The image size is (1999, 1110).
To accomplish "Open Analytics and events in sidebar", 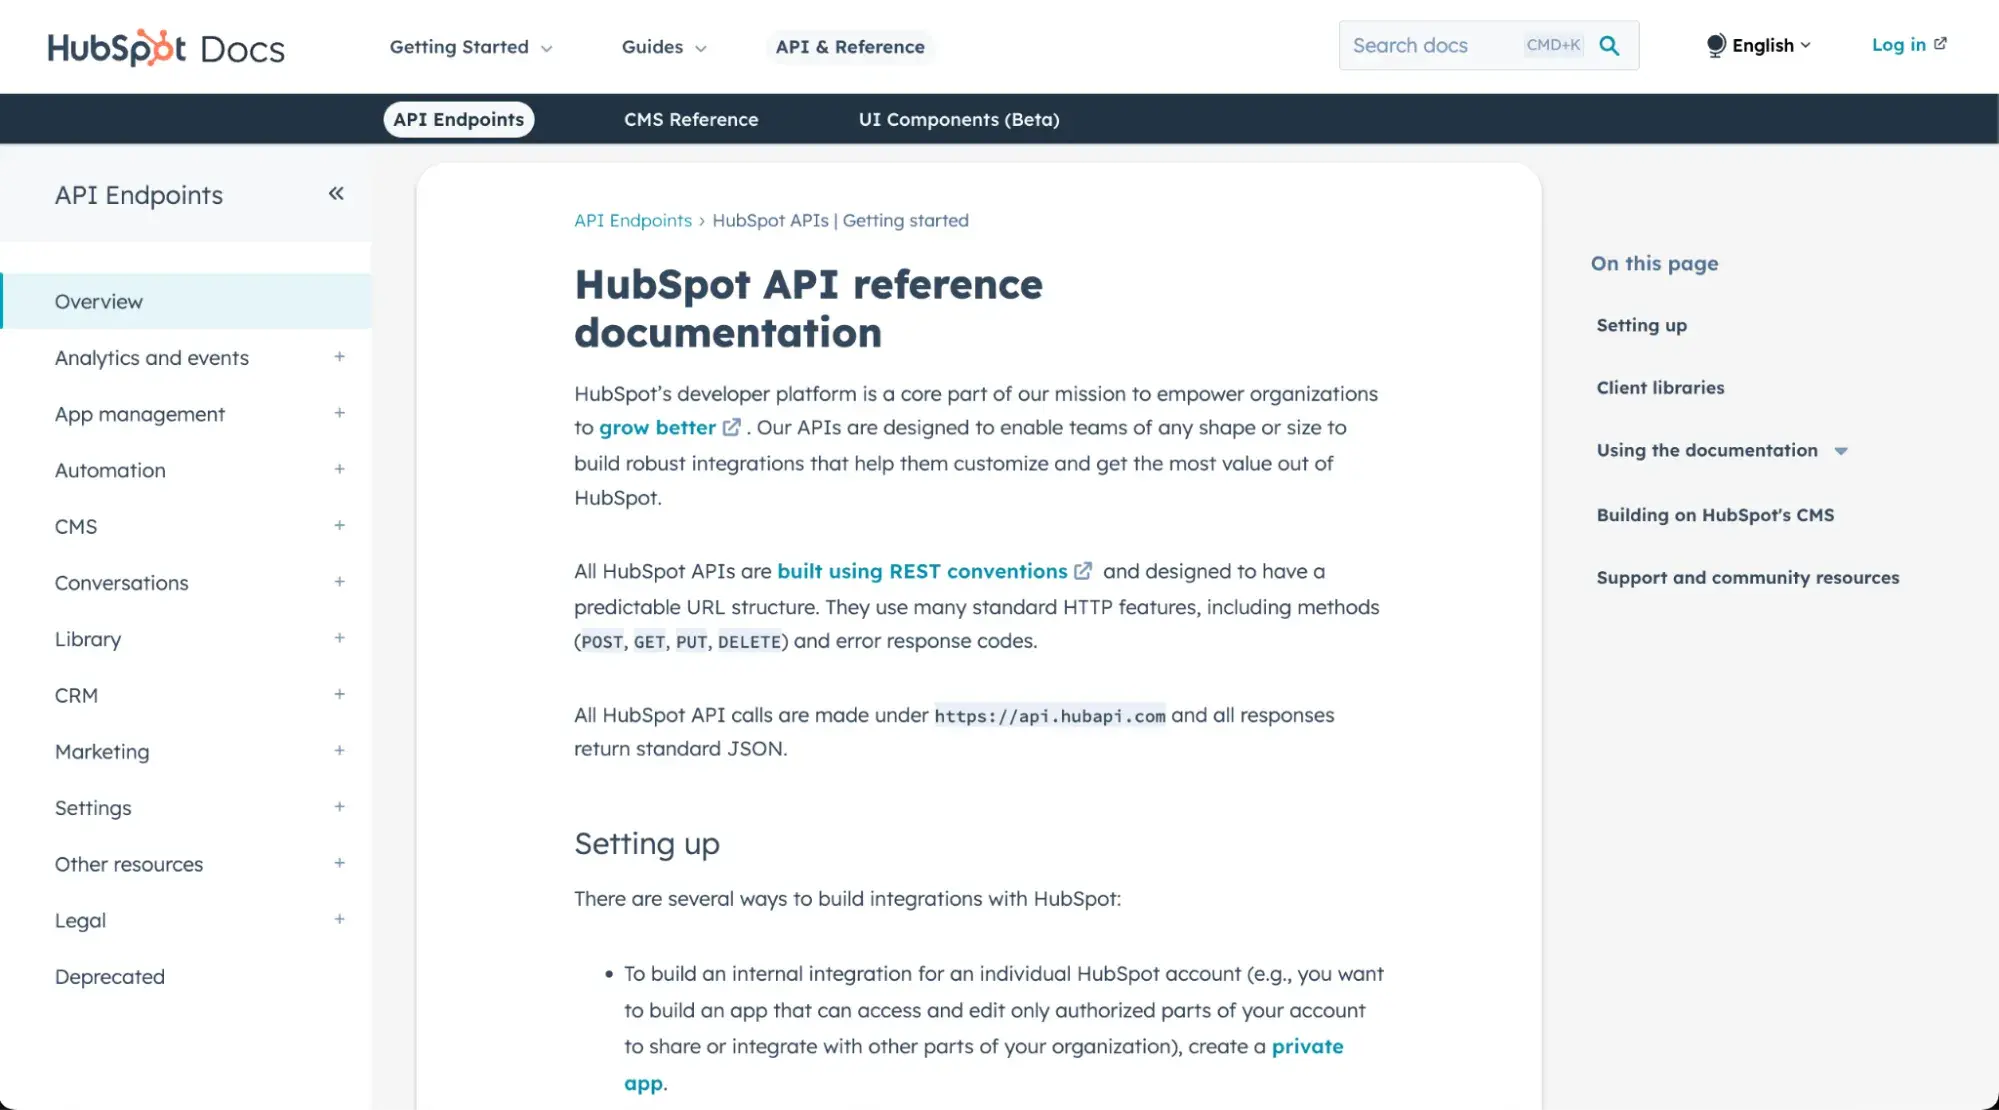I will coord(152,357).
